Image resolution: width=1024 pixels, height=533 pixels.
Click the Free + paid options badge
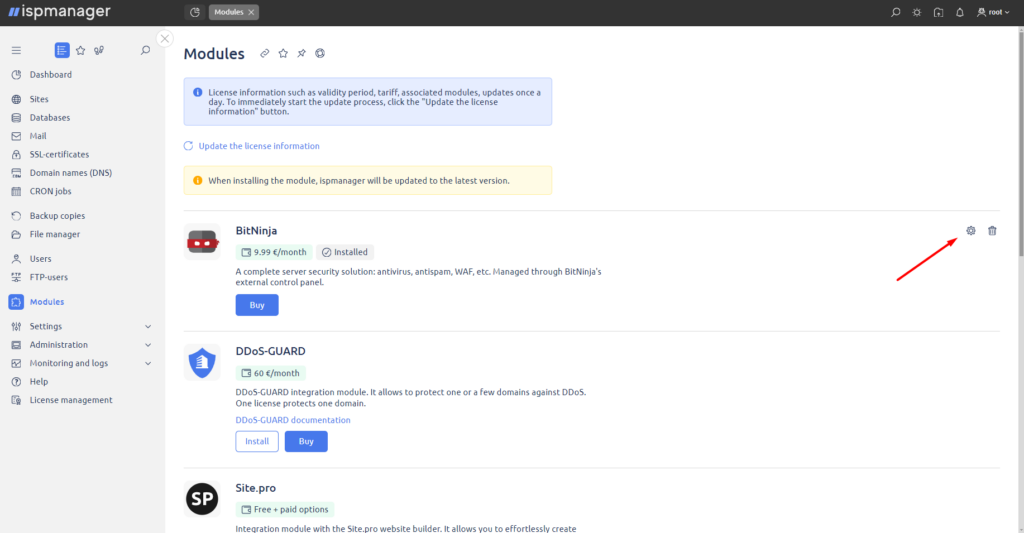pos(285,509)
